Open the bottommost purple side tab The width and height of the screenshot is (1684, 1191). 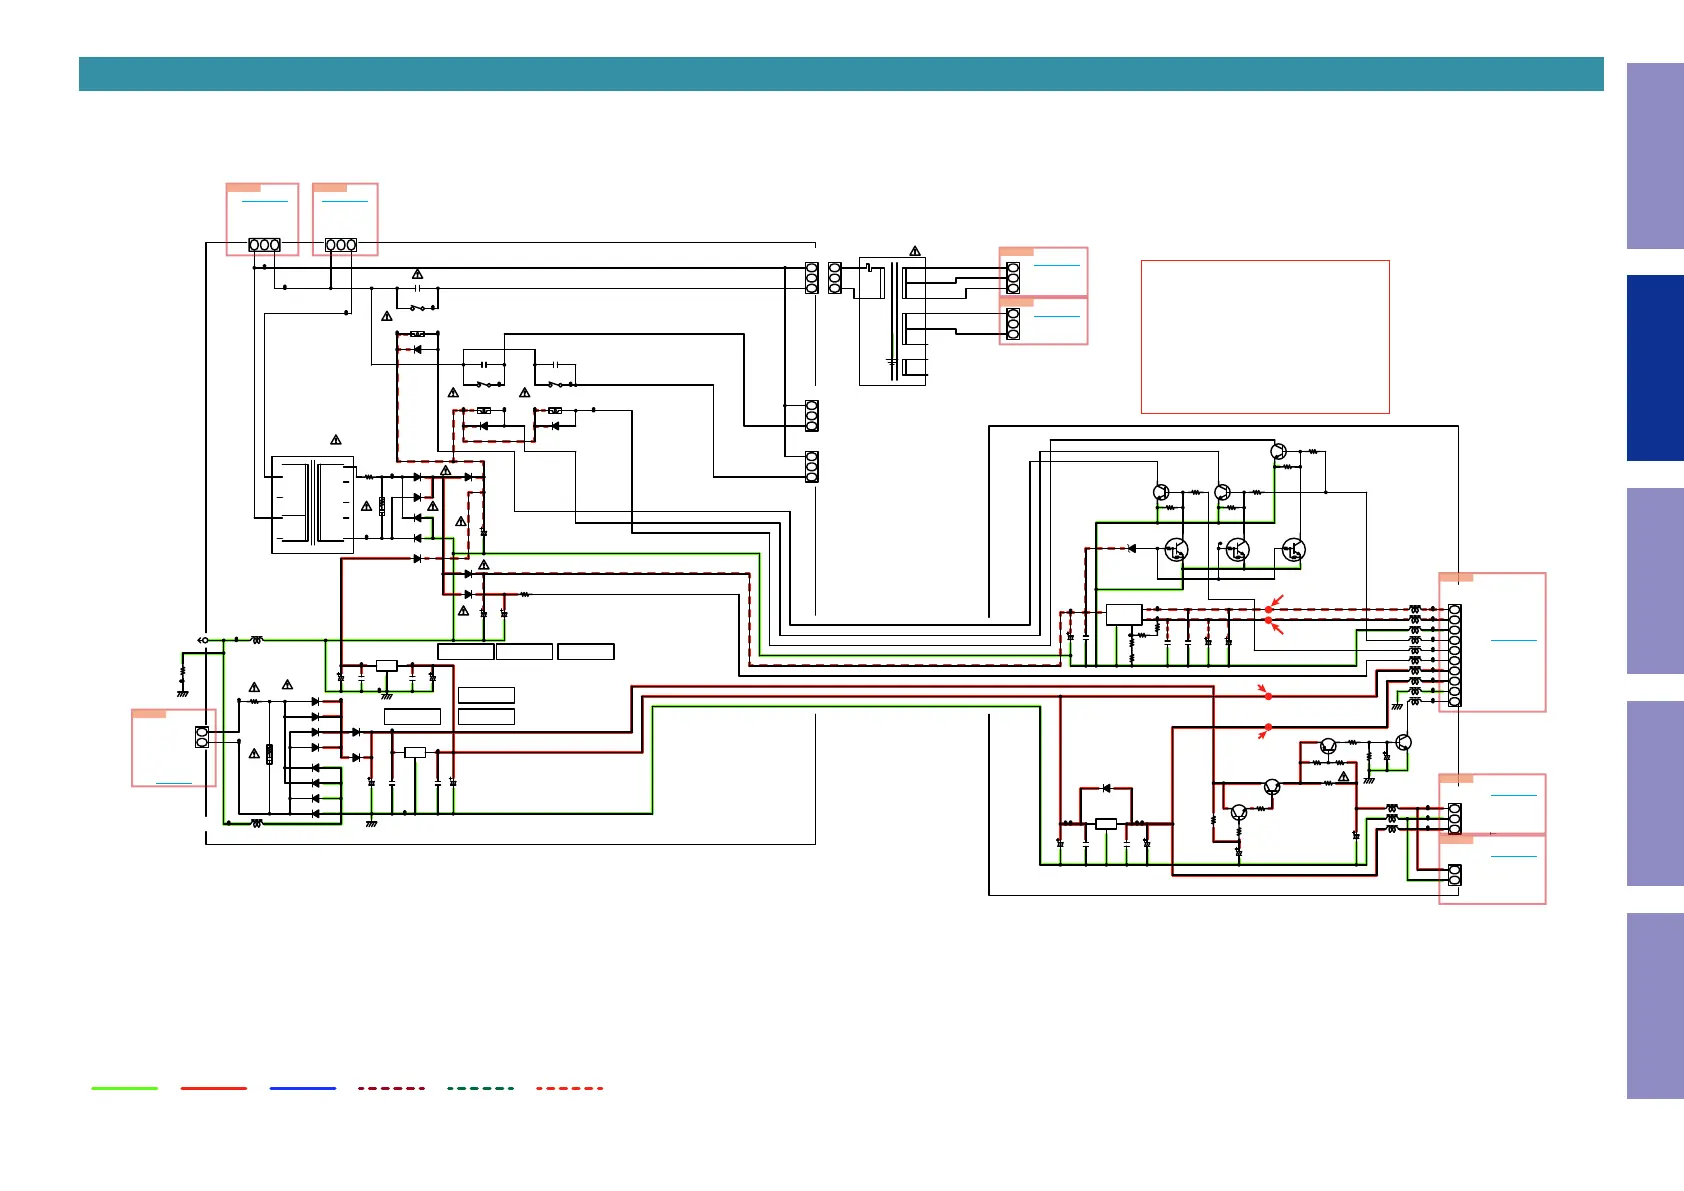click(1655, 1006)
